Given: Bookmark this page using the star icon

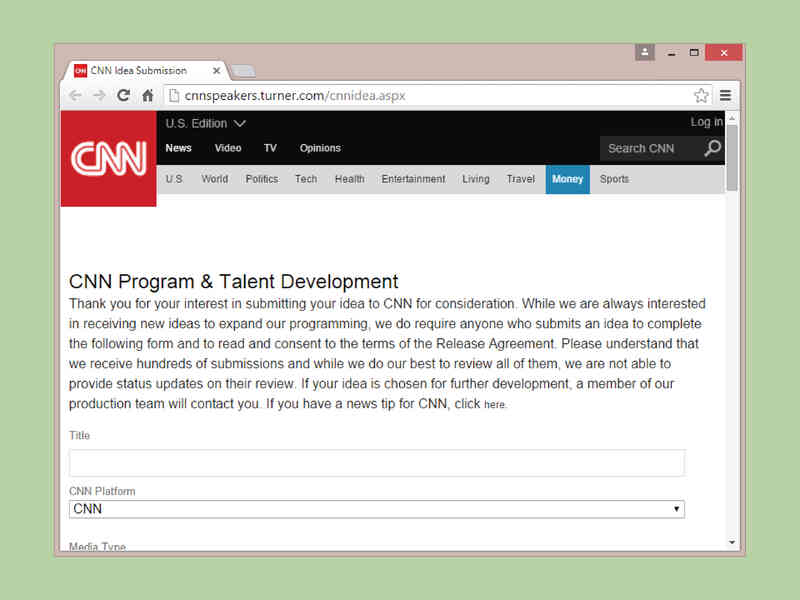Looking at the screenshot, I should tap(701, 95).
